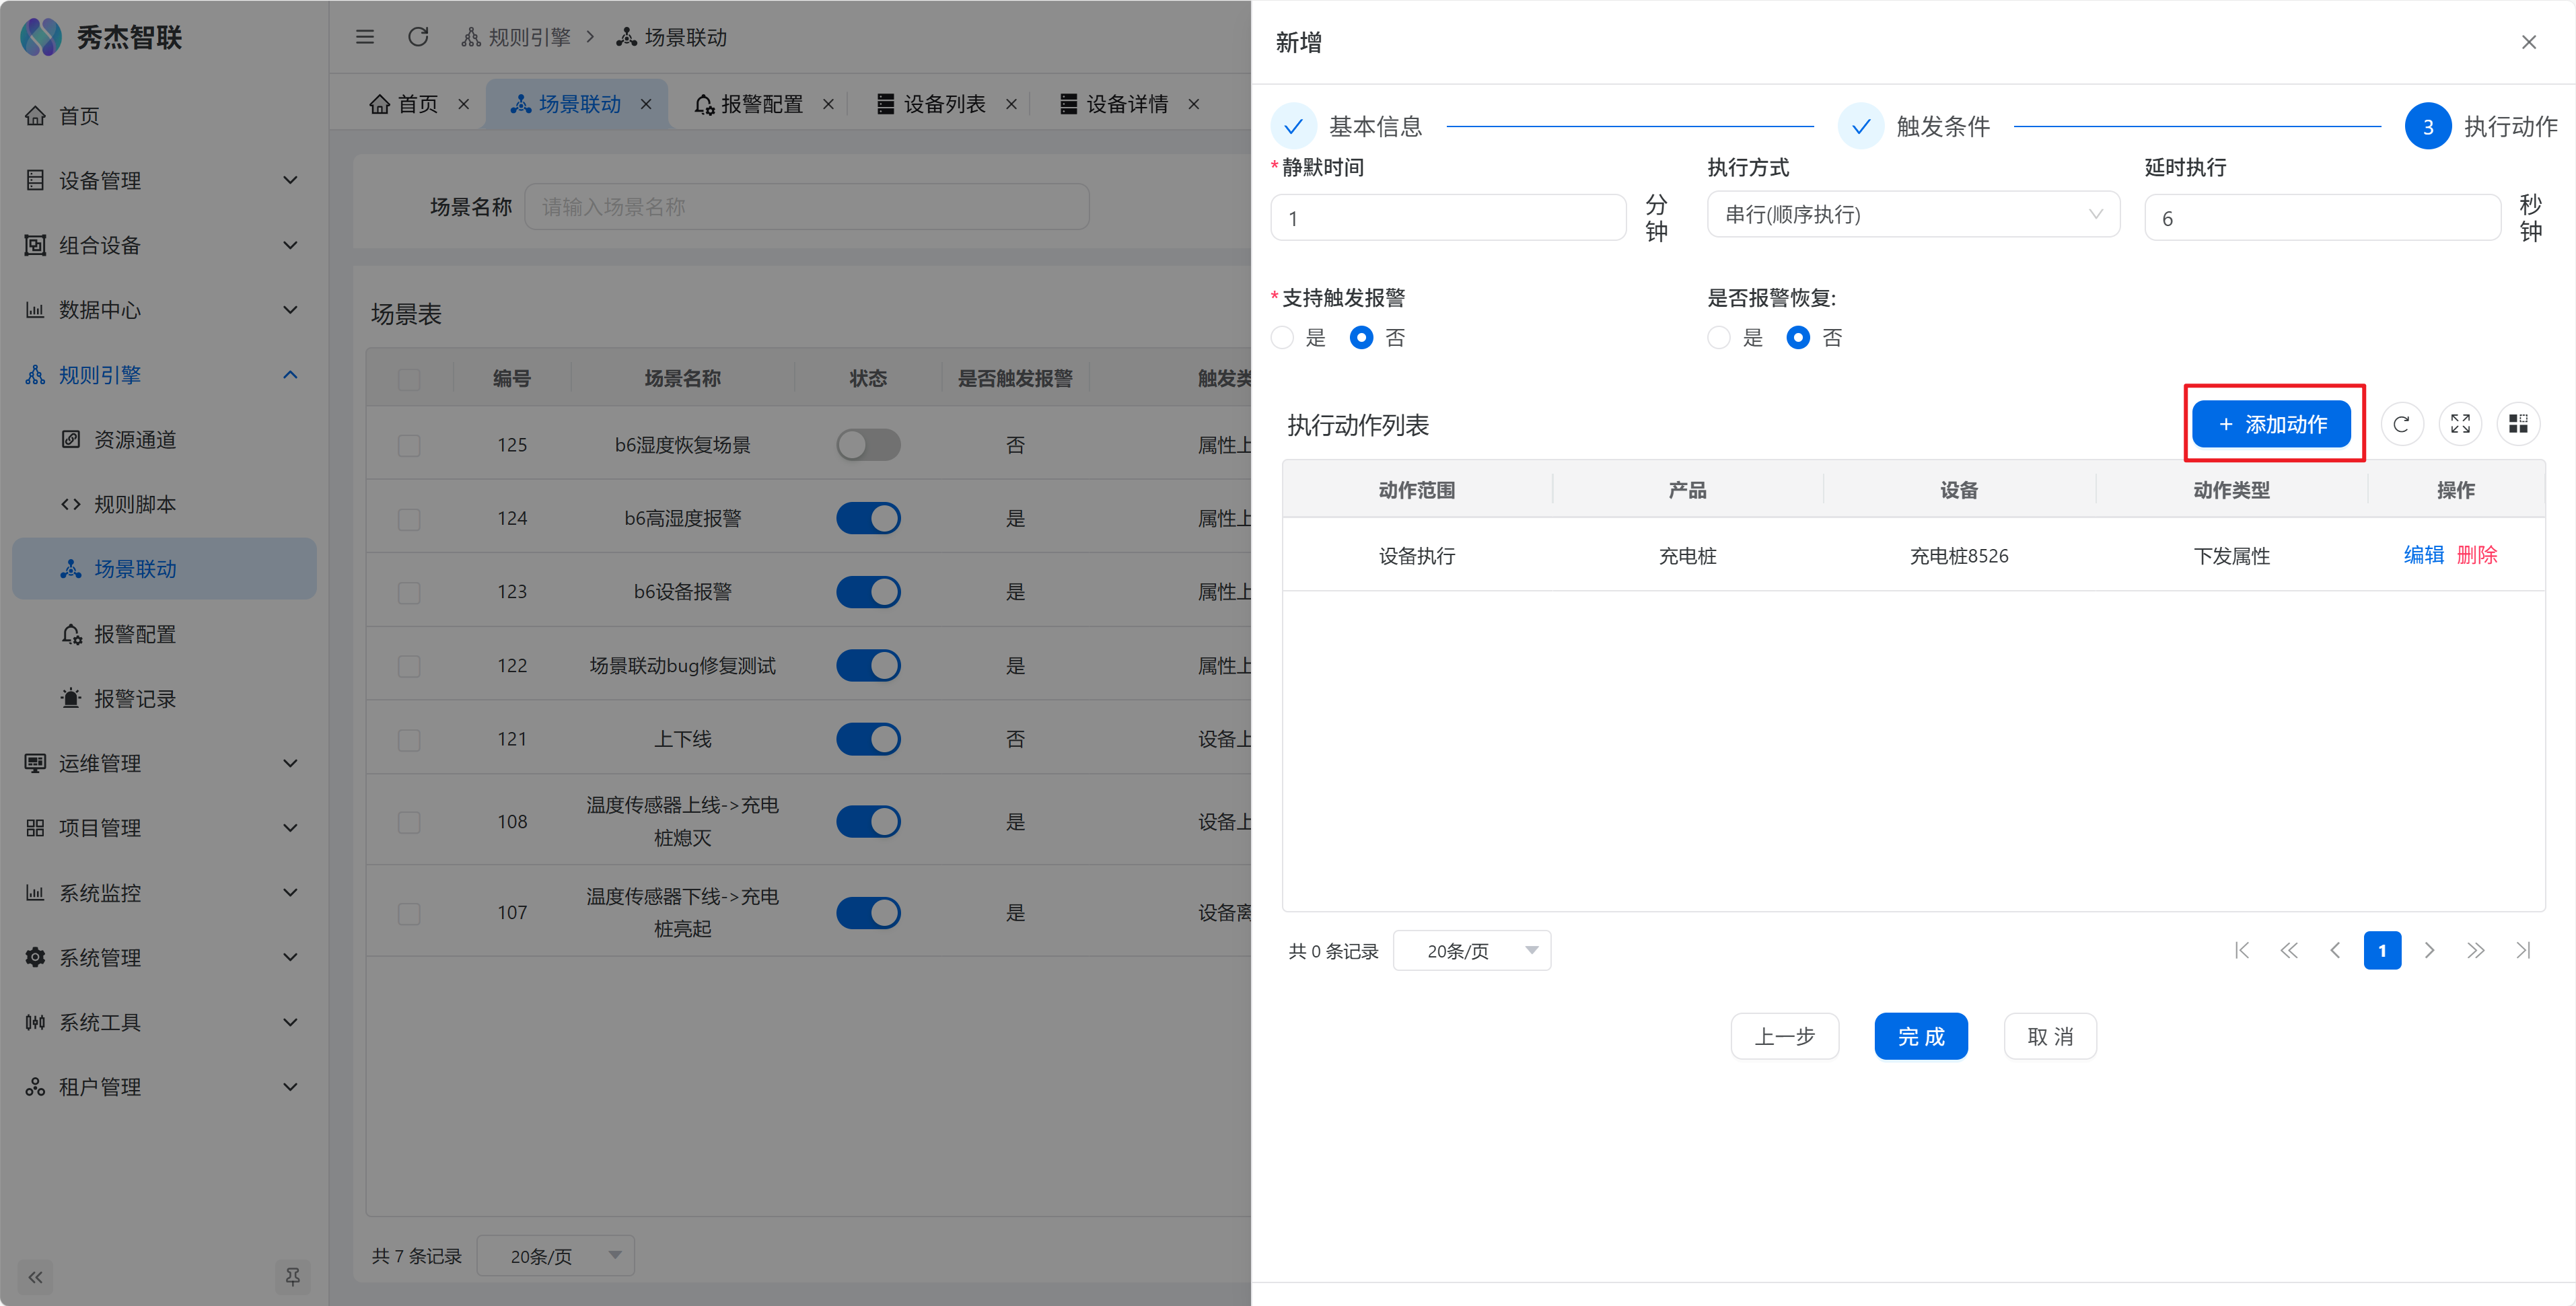Viewport: 2576px width, 1306px height.
Task: Click the fullscreen expand icon for action list
Action: click(x=2460, y=424)
